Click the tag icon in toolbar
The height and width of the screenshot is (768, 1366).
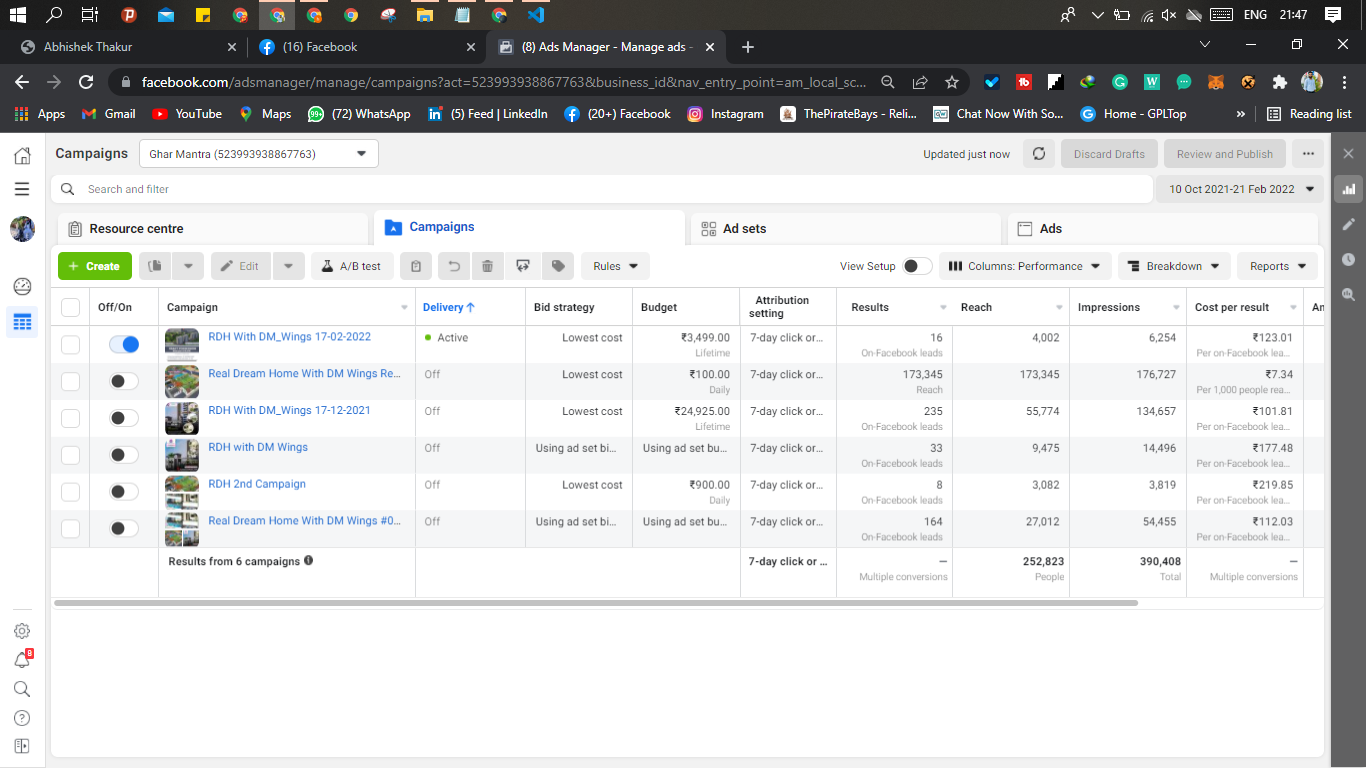558,266
